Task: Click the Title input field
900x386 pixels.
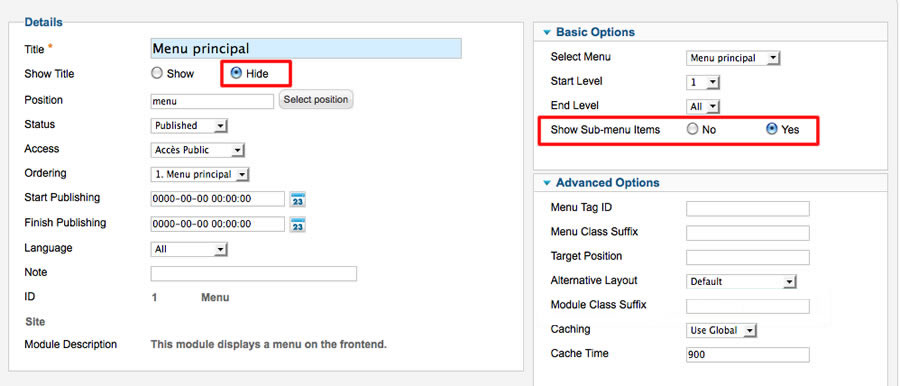Action: (306, 49)
